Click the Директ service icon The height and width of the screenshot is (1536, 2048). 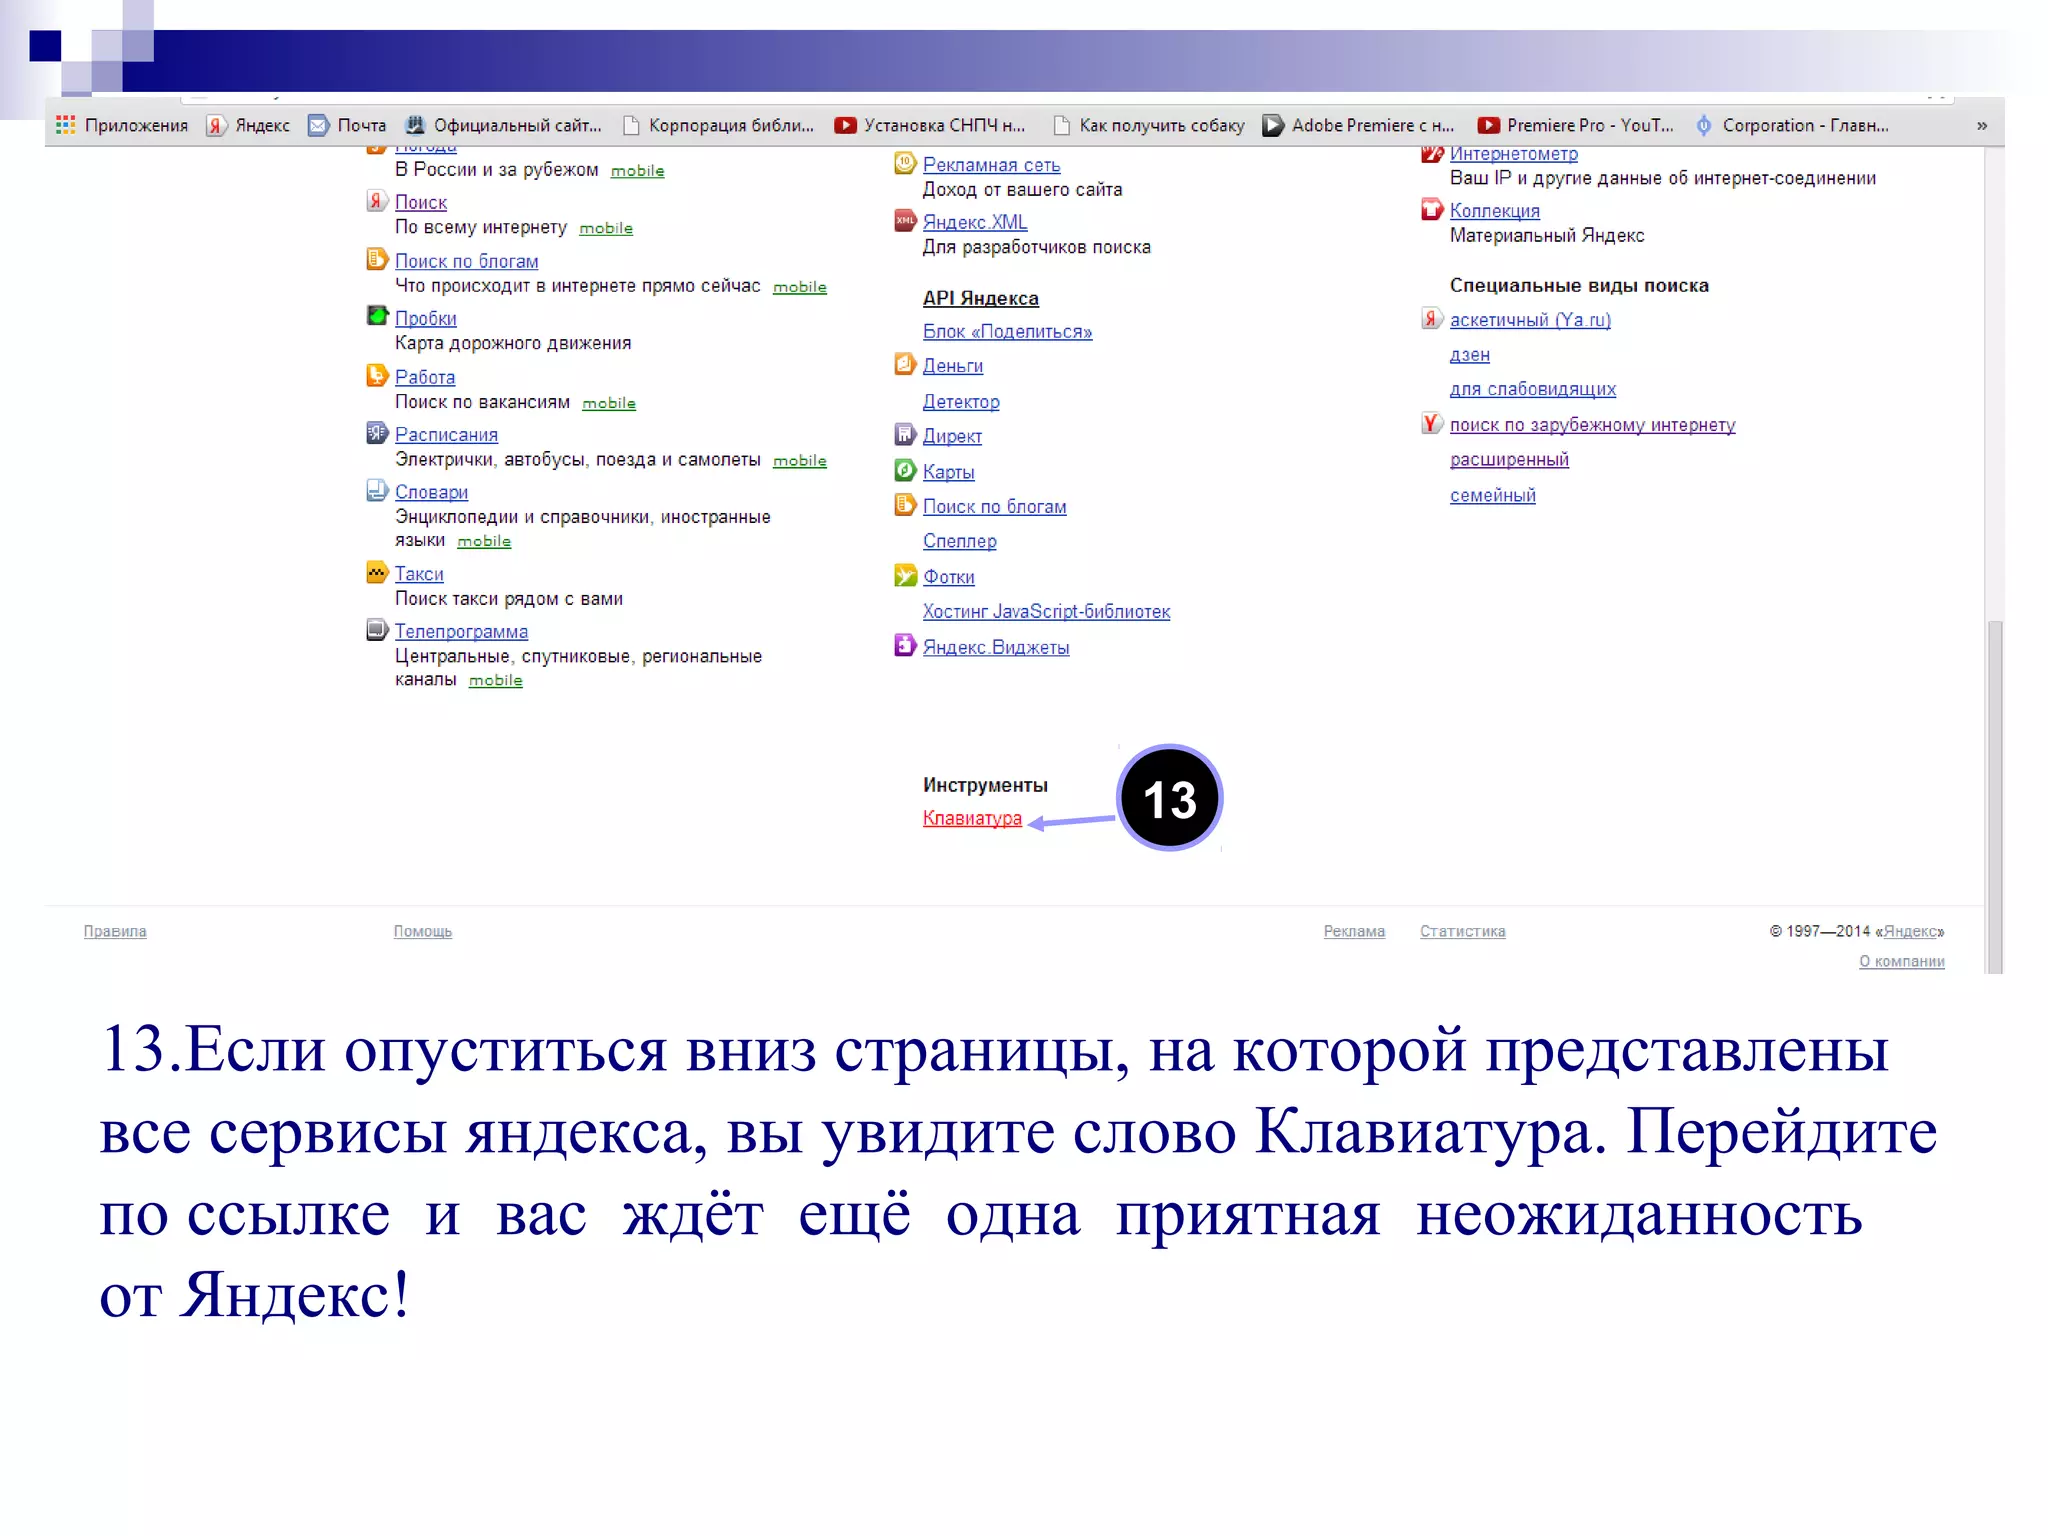pyautogui.click(x=905, y=435)
